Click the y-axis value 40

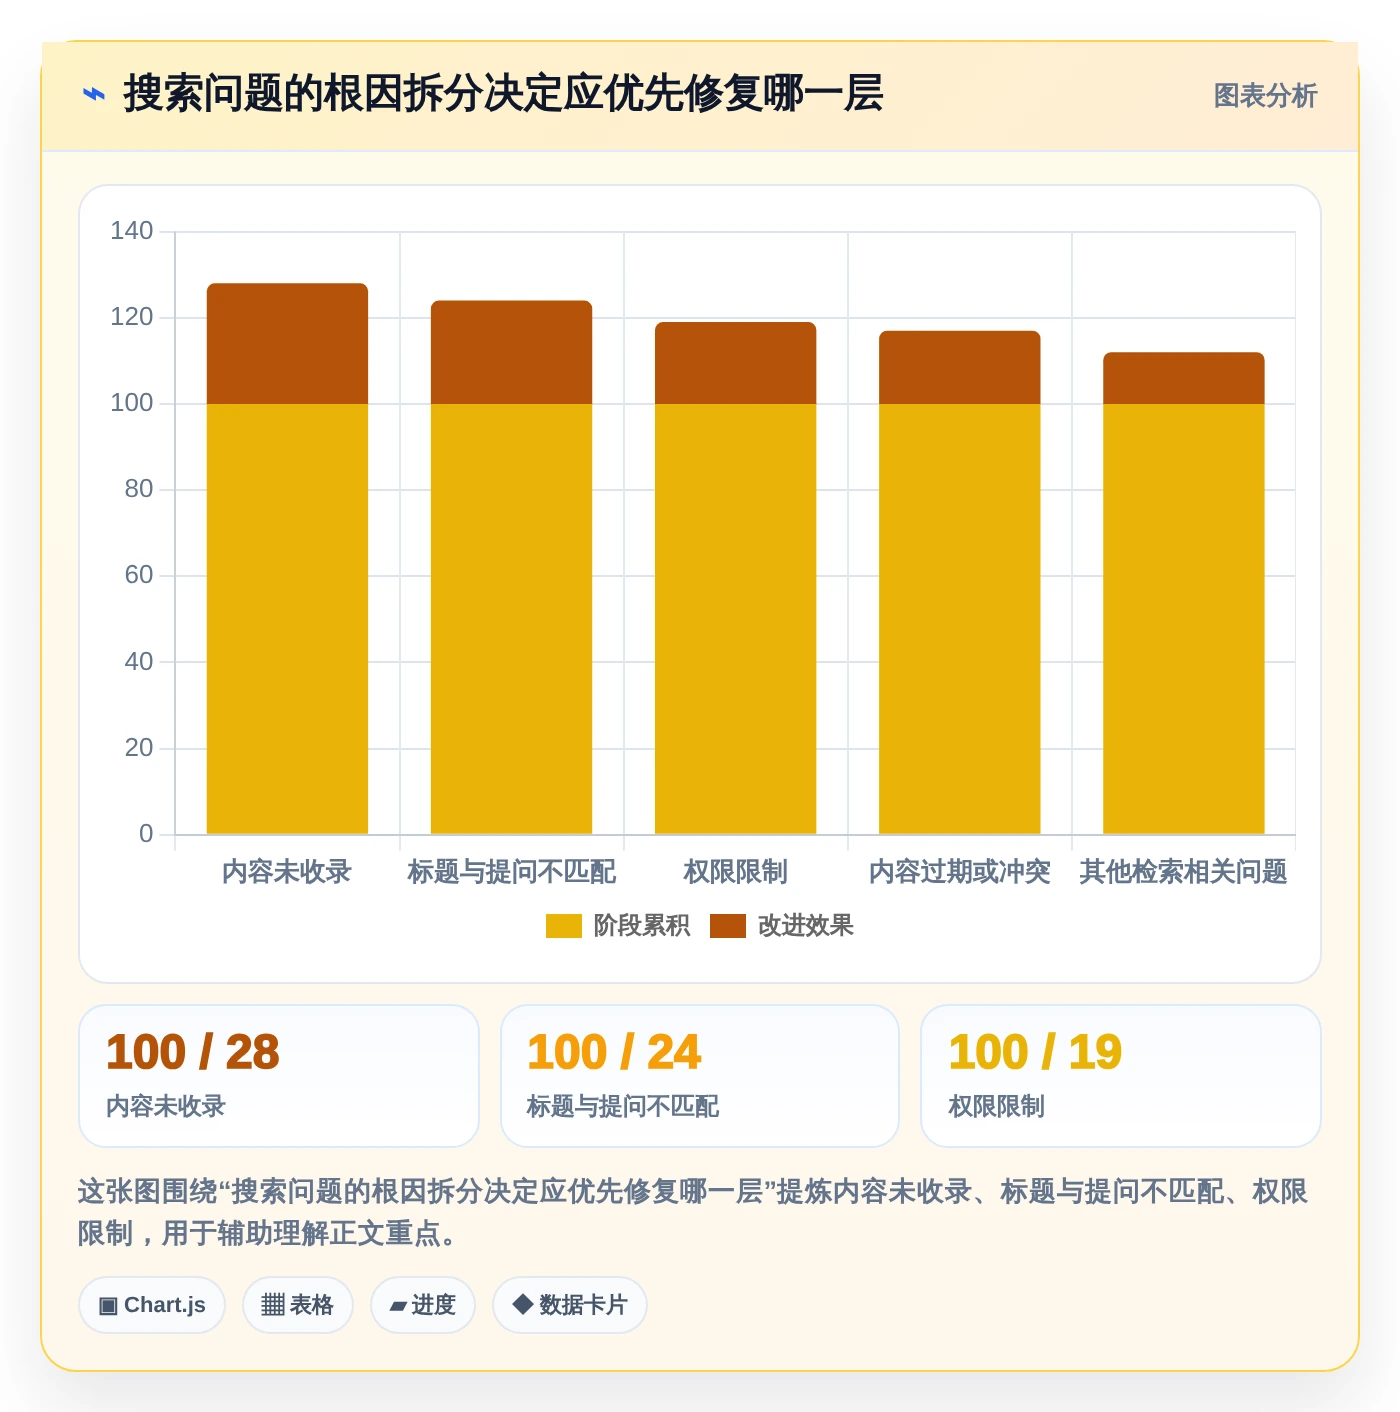tap(138, 662)
